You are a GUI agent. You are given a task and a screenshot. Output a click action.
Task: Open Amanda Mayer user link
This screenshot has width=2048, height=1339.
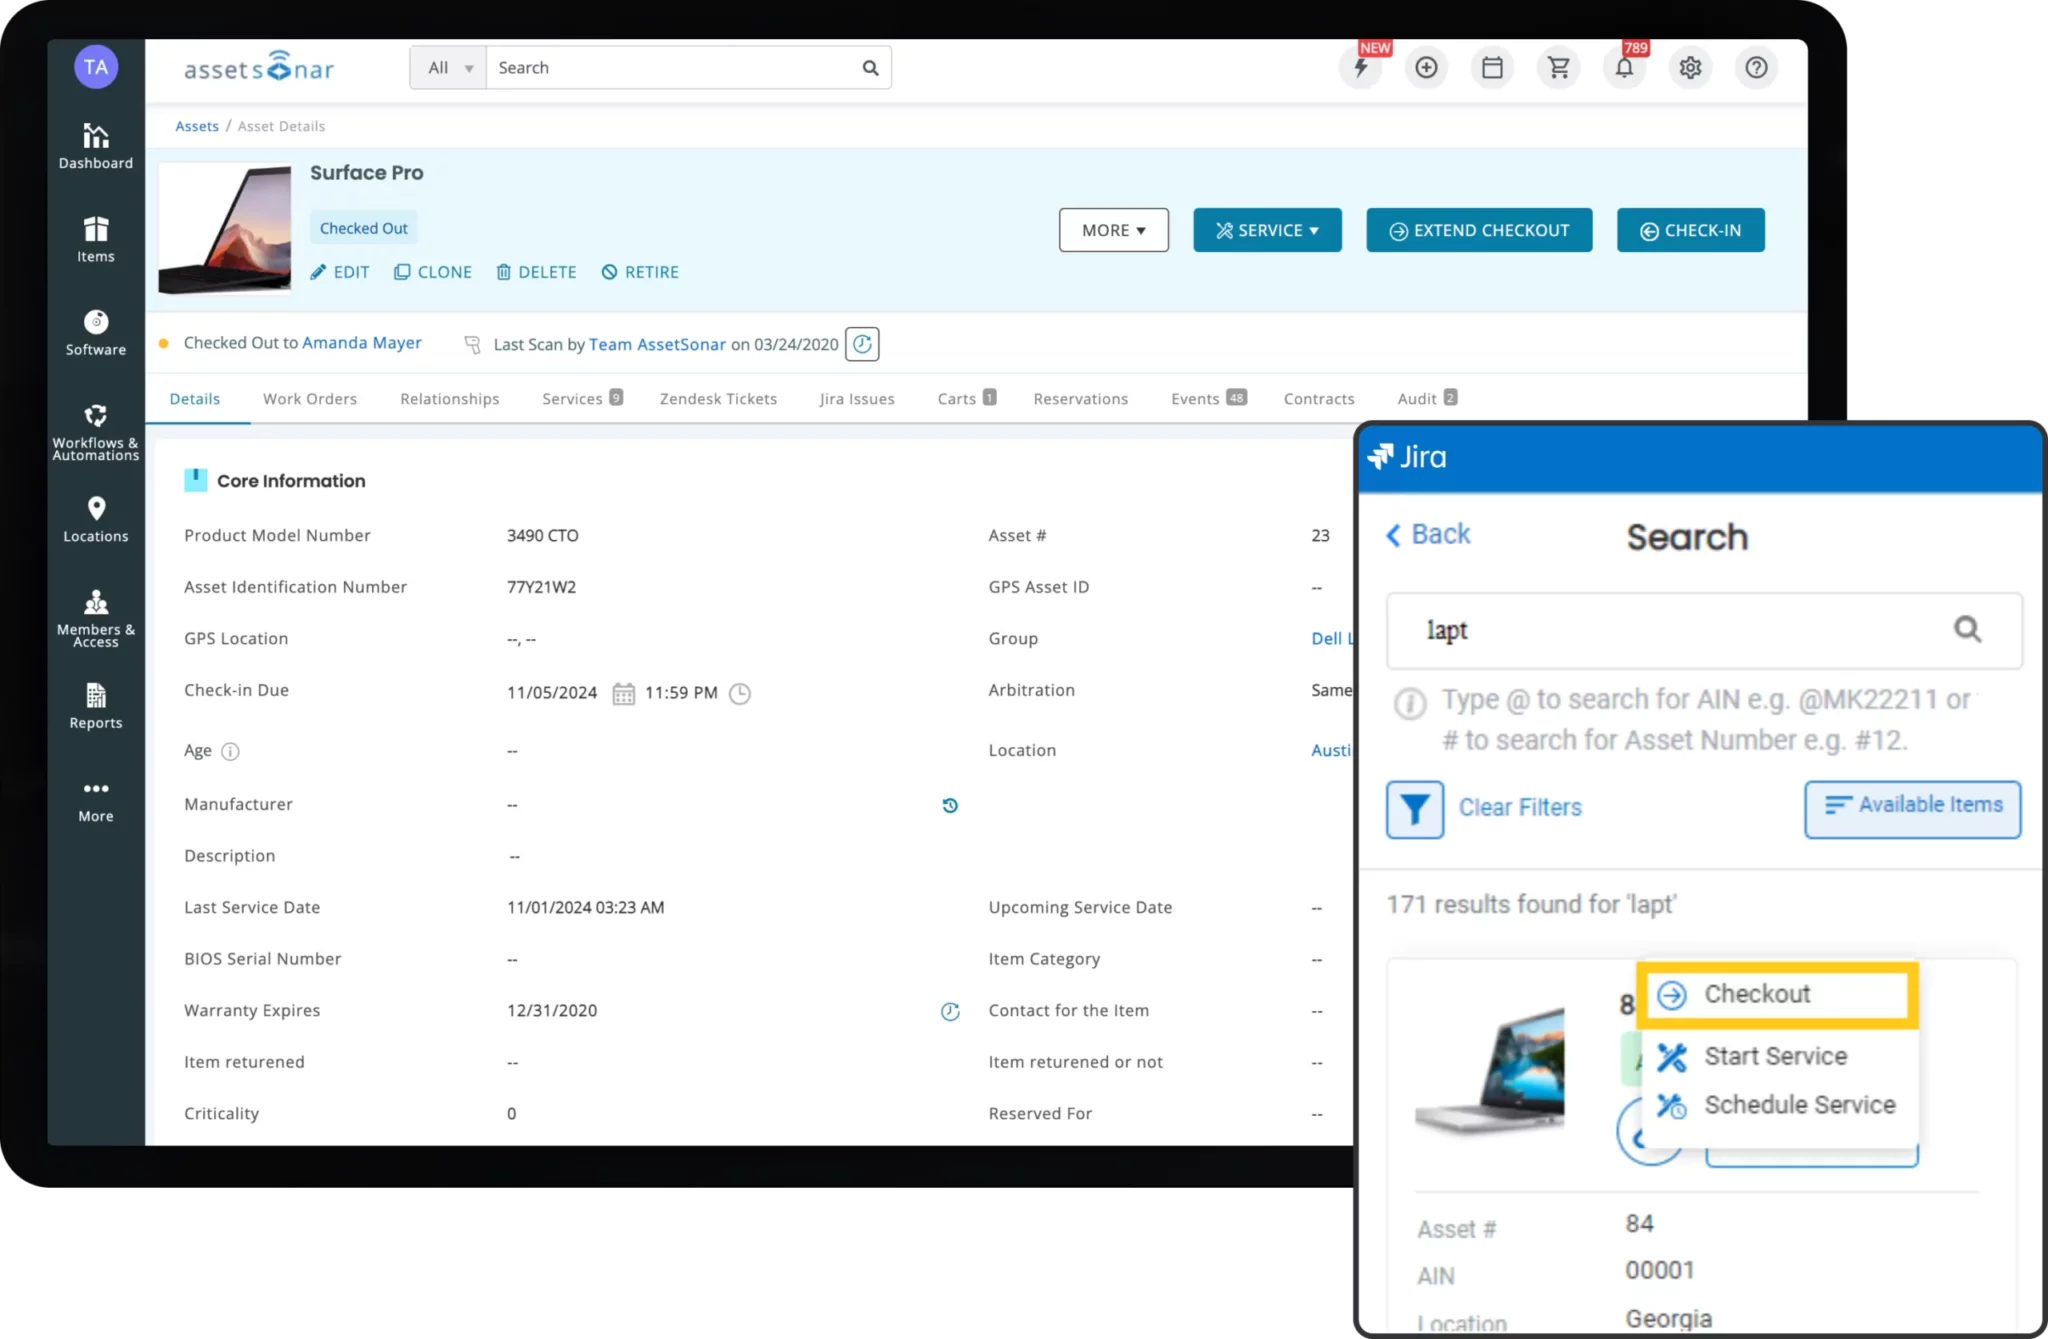[x=361, y=343]
